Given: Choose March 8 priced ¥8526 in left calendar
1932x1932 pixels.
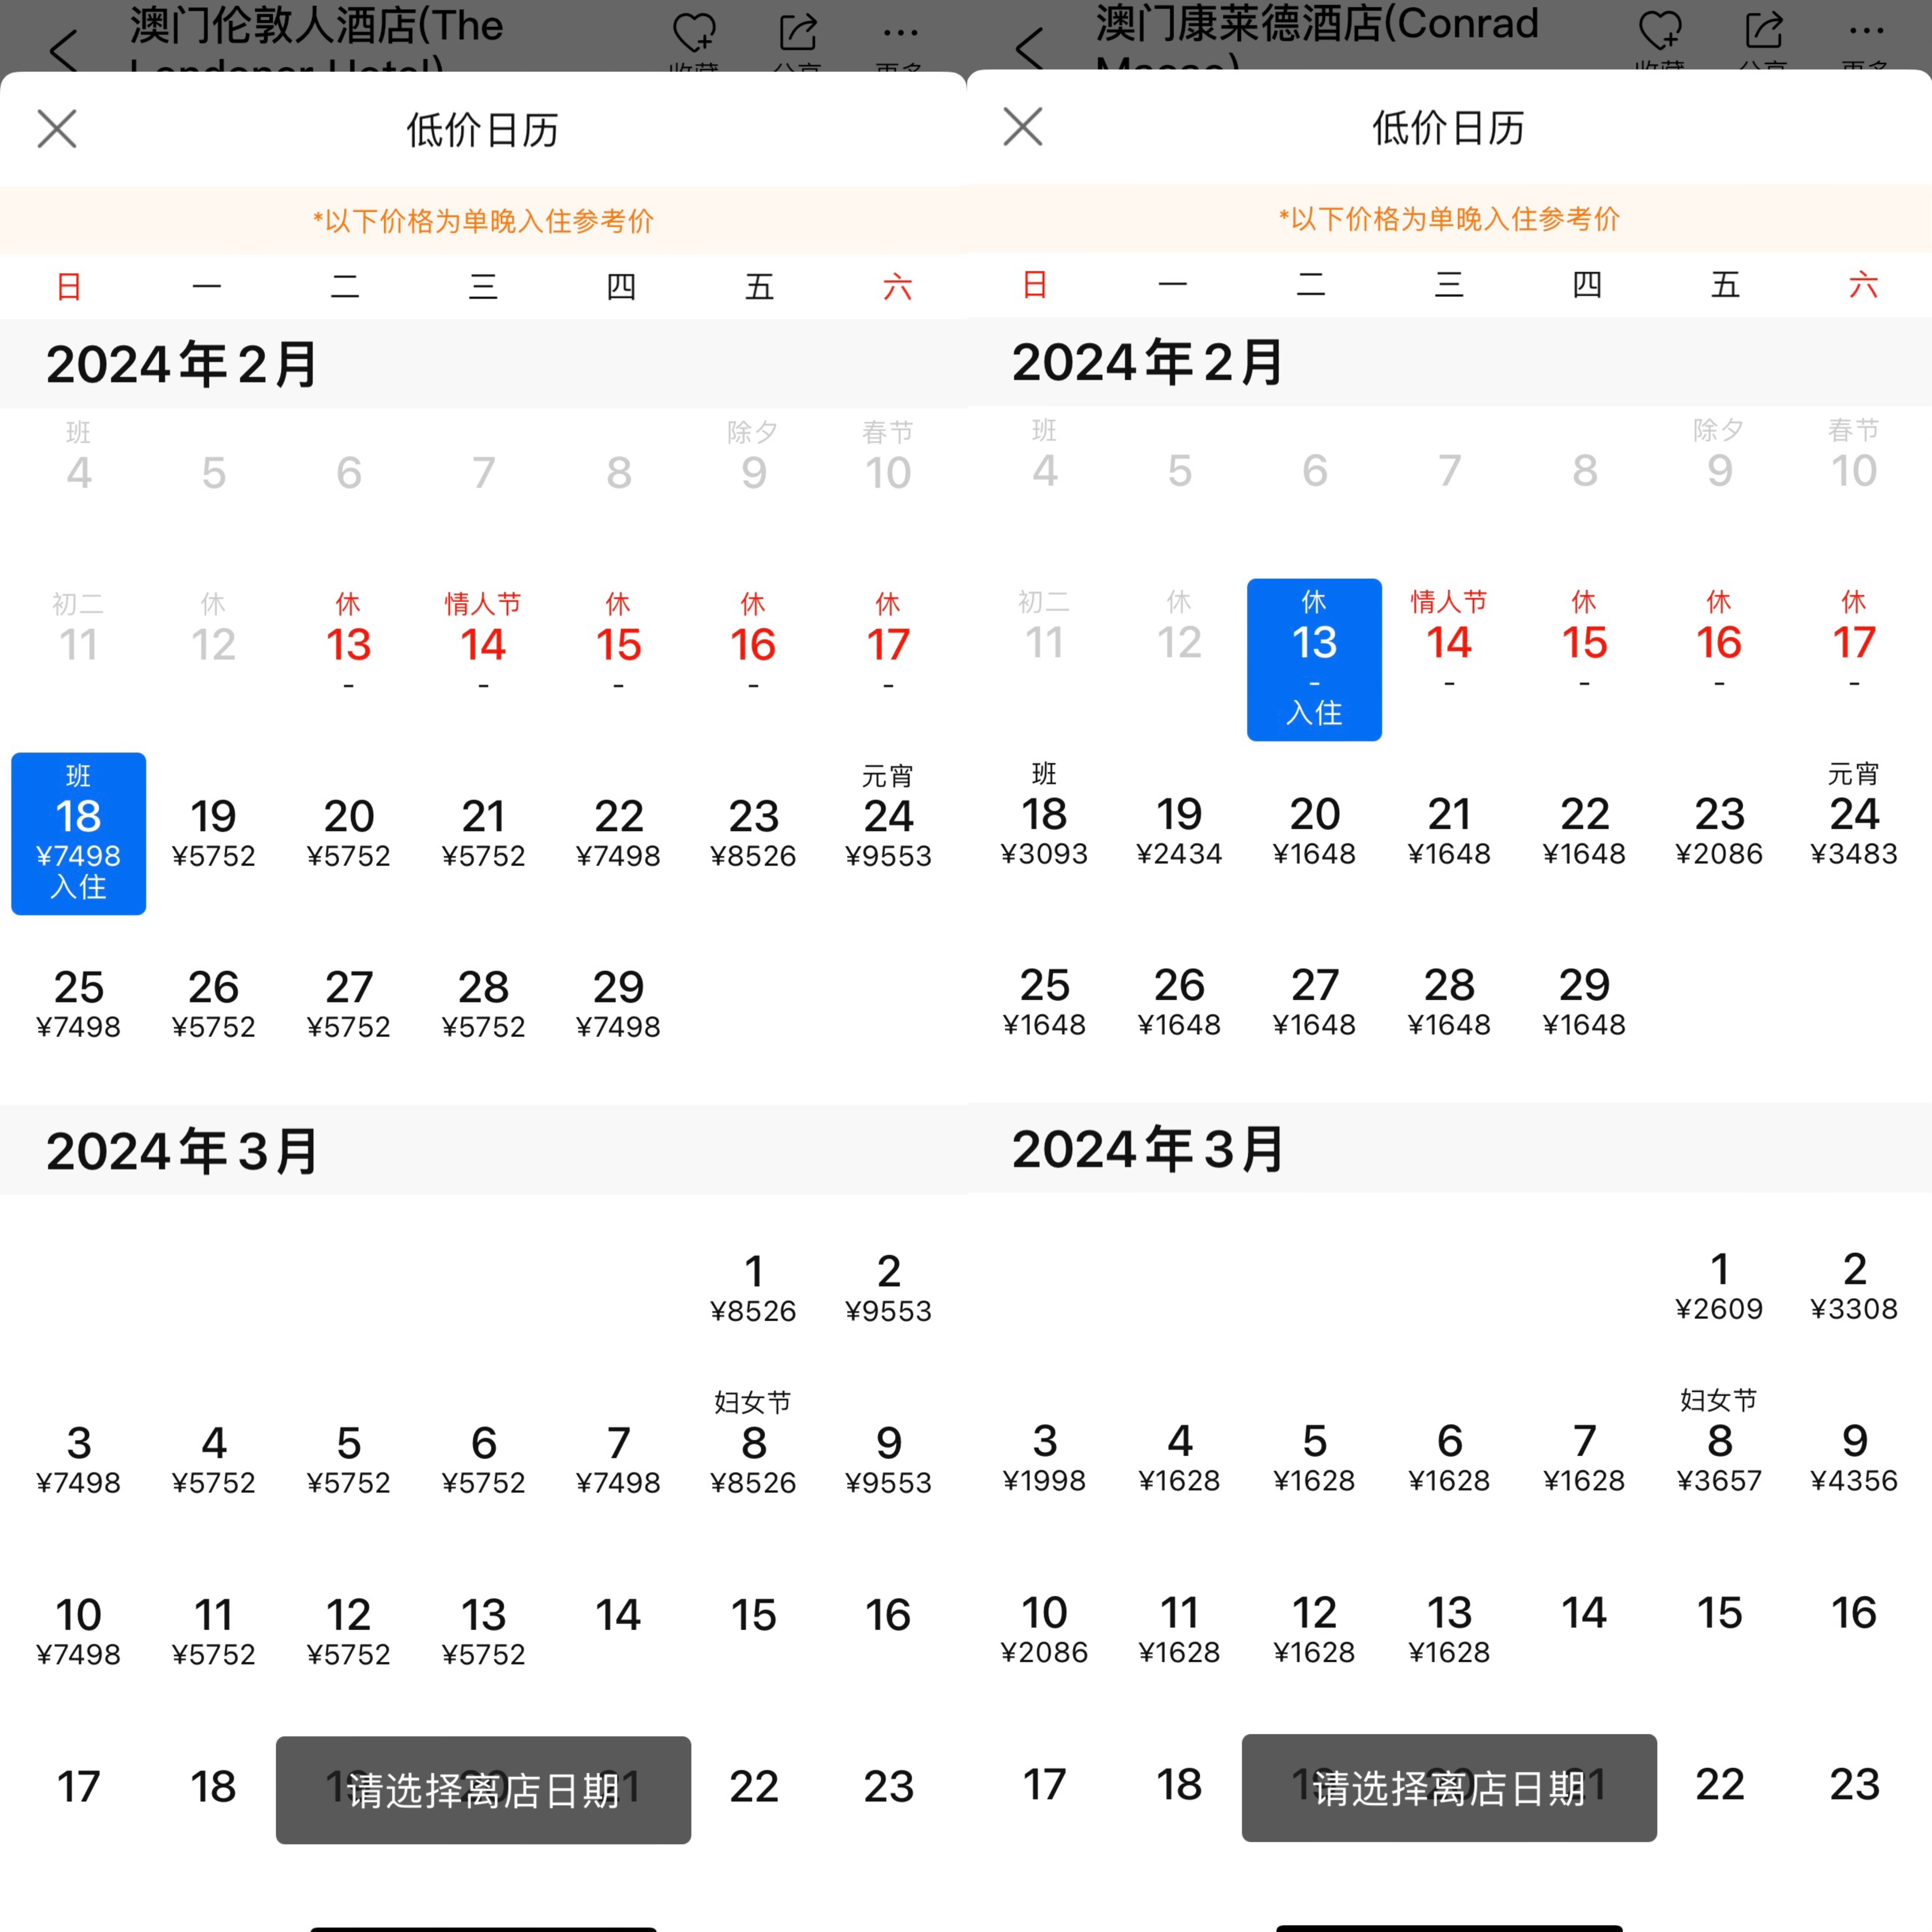Looking at the screenshot, I should (753, 1458).
